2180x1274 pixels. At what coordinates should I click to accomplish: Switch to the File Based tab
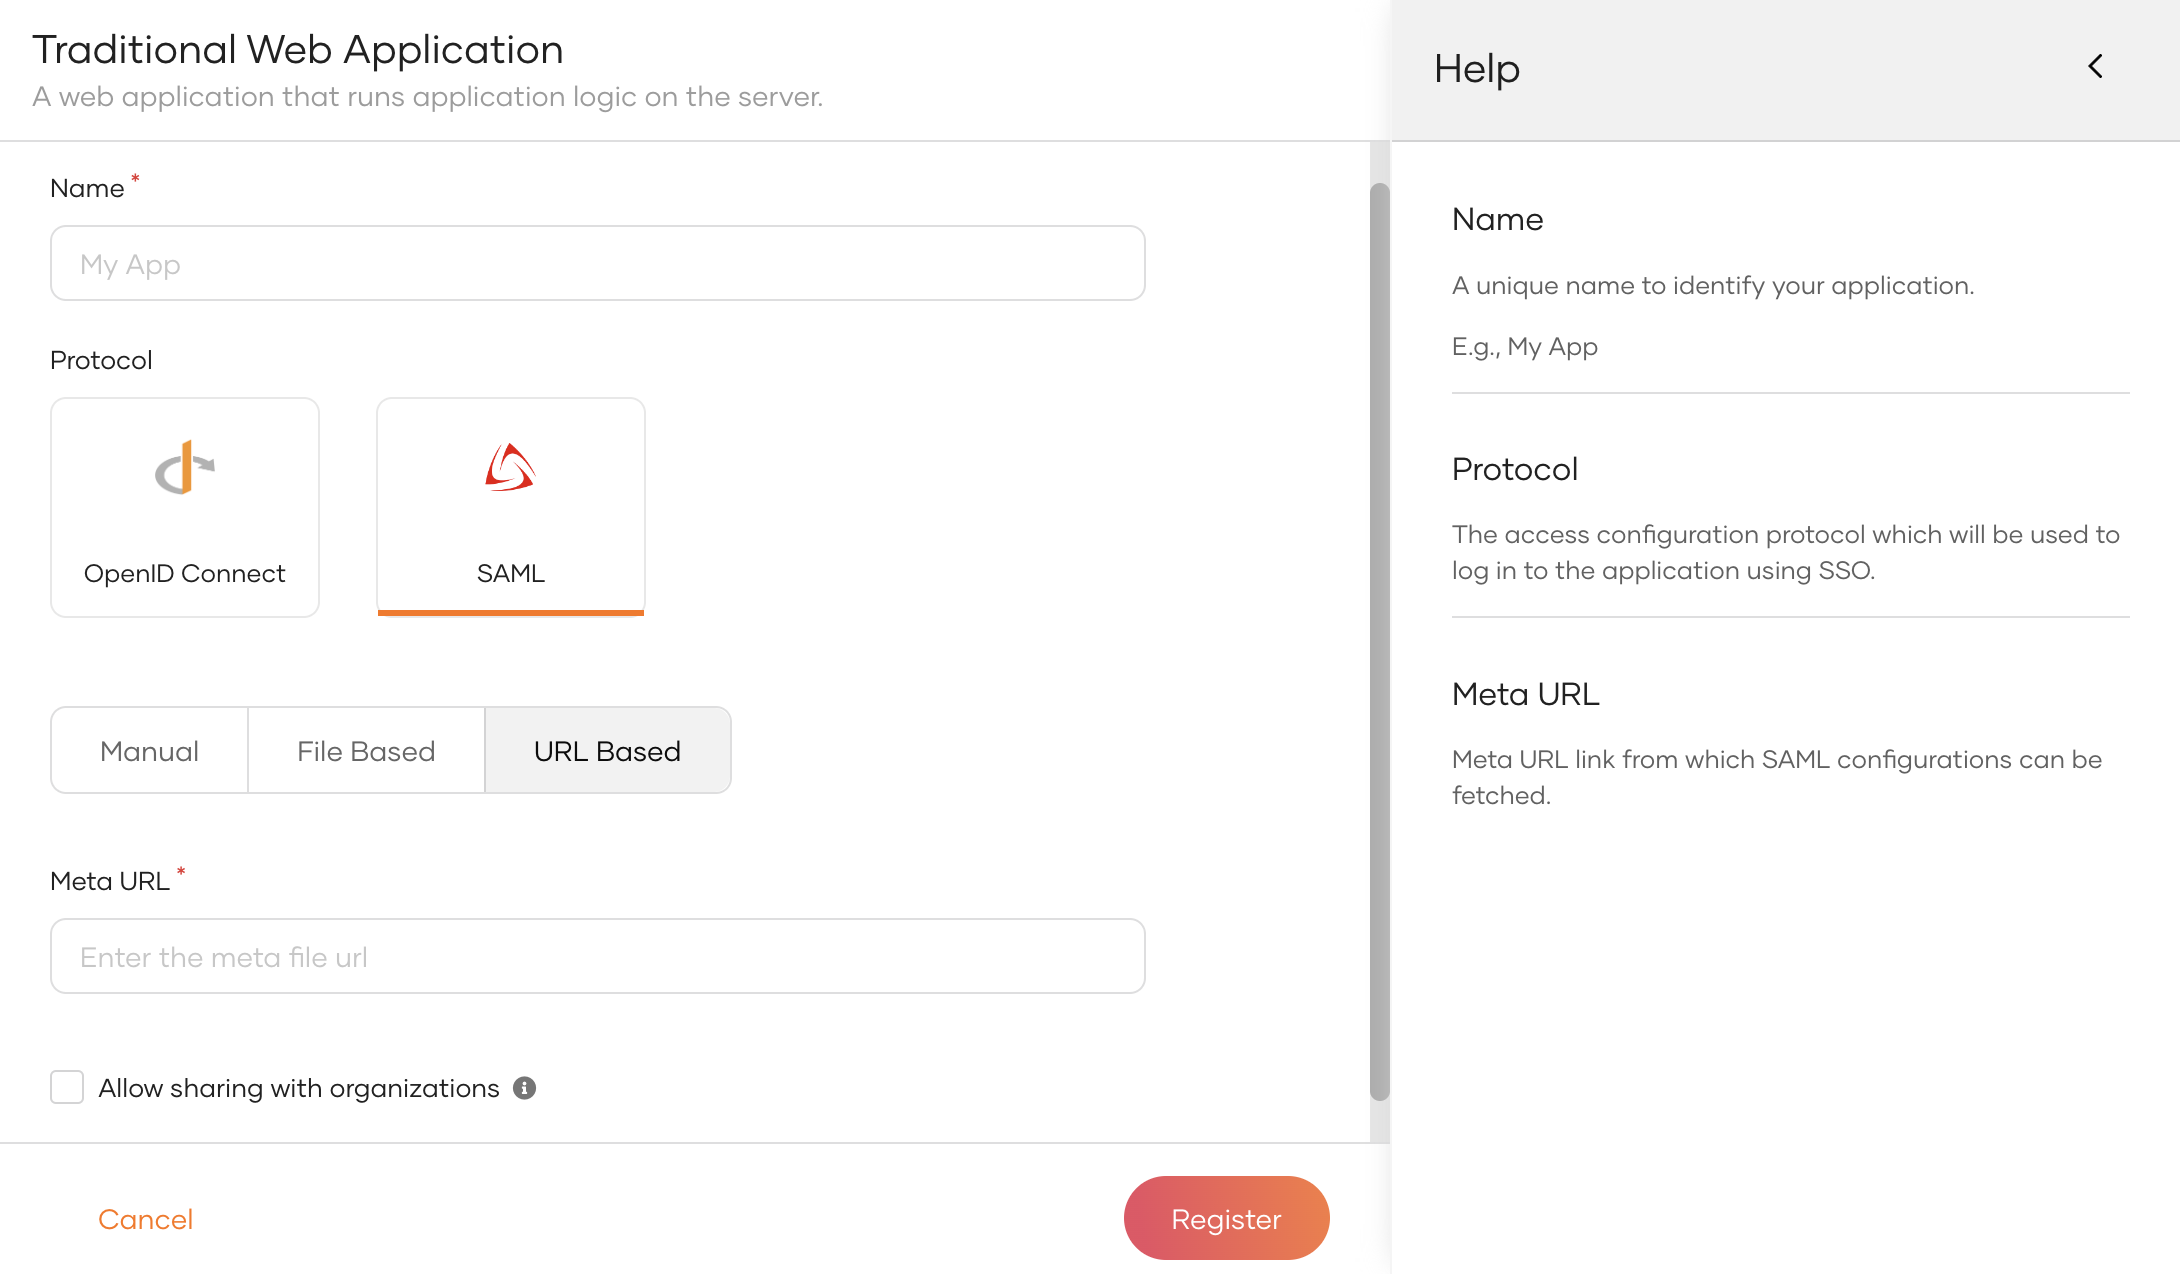(366, 750)
